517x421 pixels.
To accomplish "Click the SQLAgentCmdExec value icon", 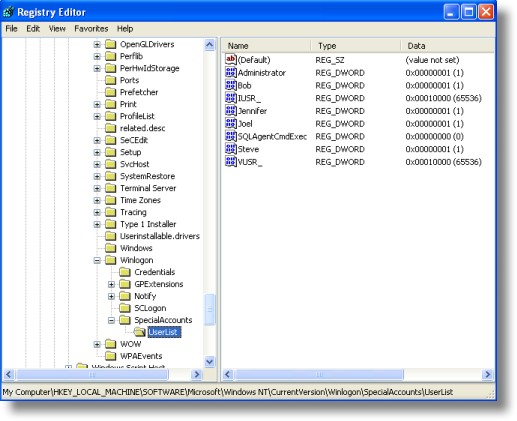I will coord(231,136).
